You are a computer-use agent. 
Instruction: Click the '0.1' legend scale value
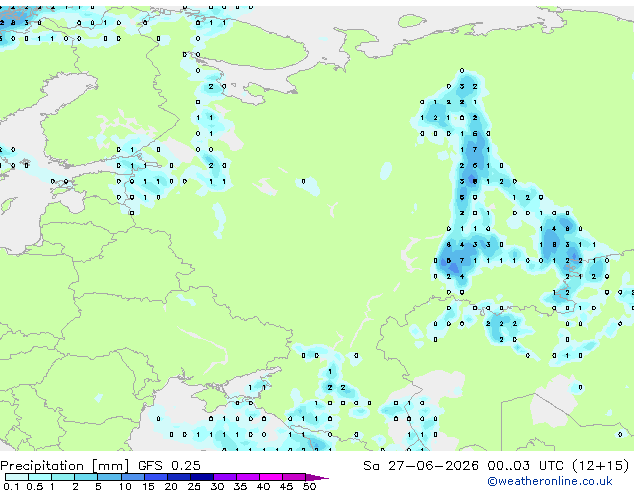point(11,486)
